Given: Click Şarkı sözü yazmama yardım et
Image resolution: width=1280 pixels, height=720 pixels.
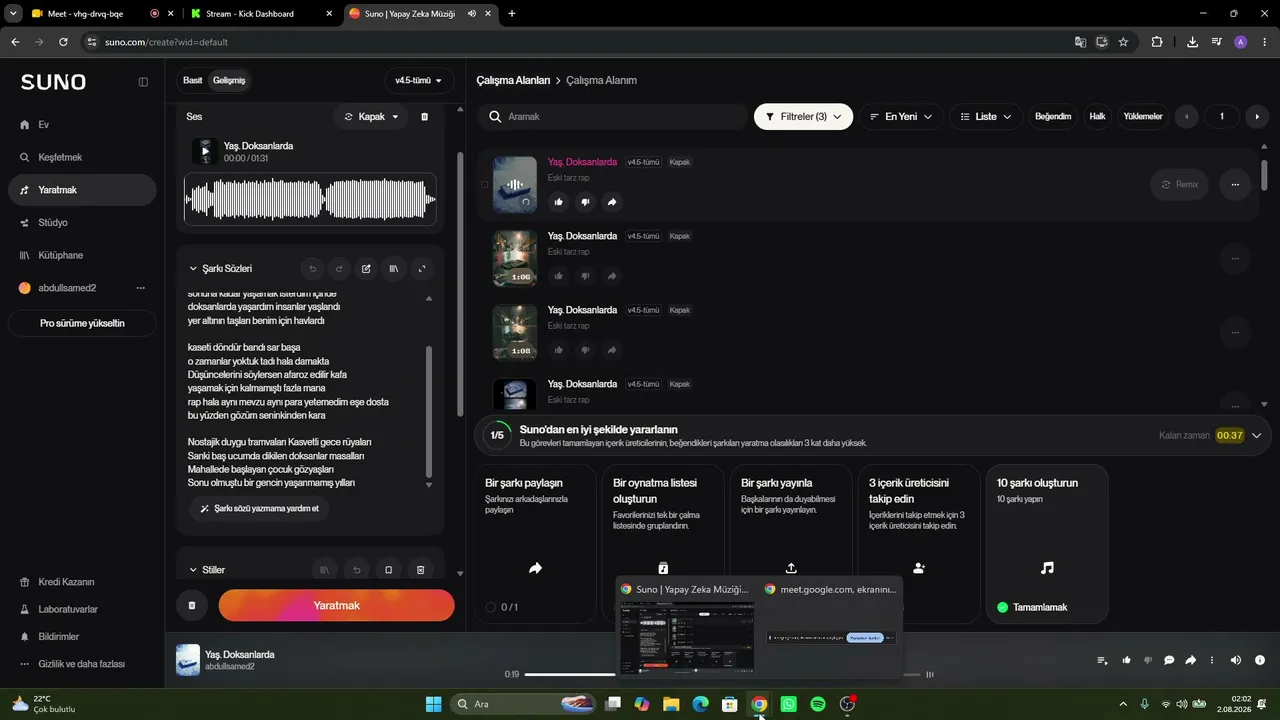Looking at the screenshot, I should 259,508.
